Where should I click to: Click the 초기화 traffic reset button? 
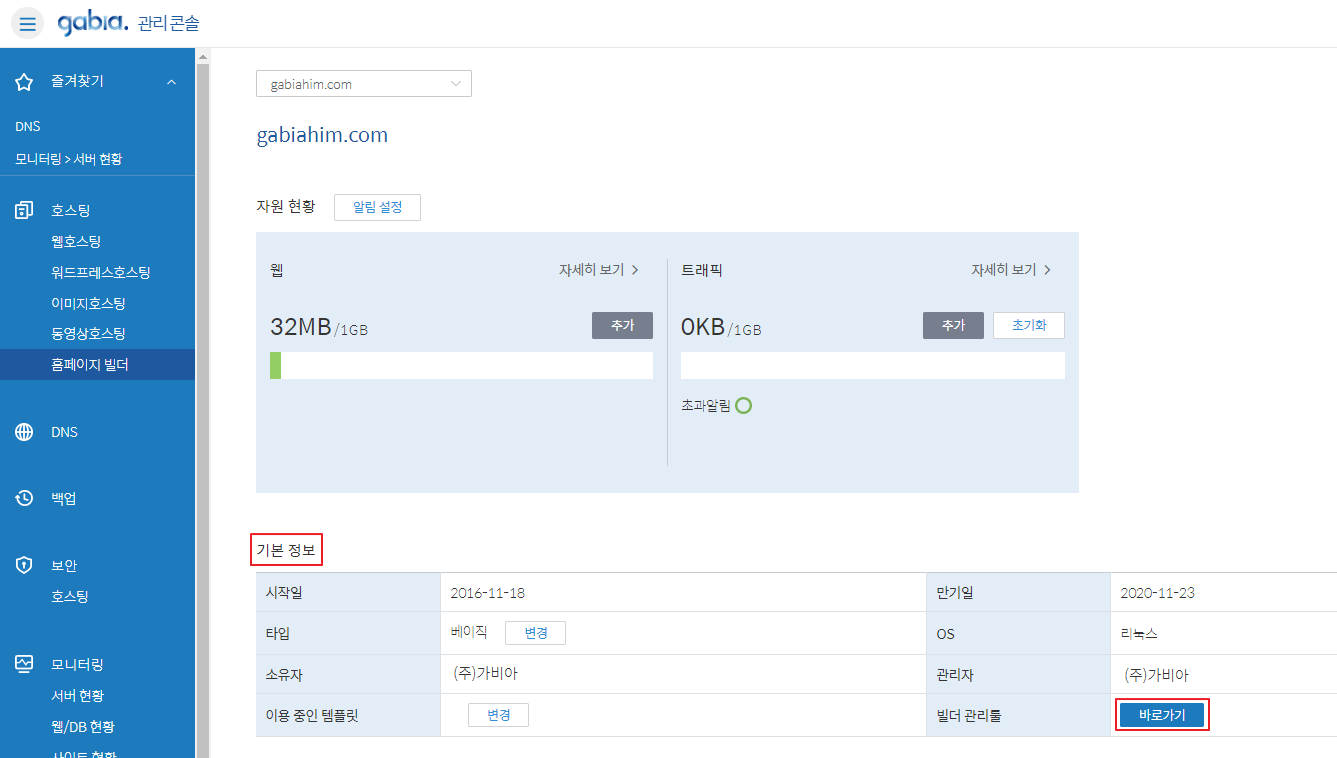tap(1029, 326)
